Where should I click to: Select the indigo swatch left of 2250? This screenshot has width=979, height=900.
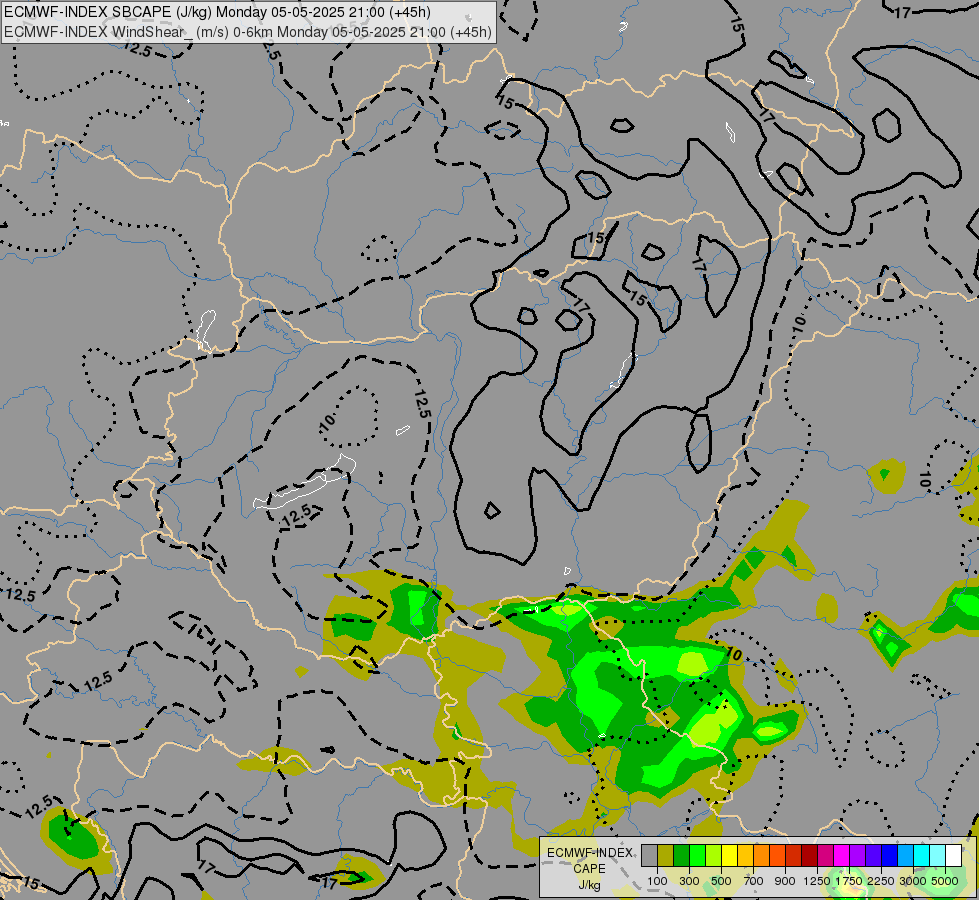click(873, 856)
